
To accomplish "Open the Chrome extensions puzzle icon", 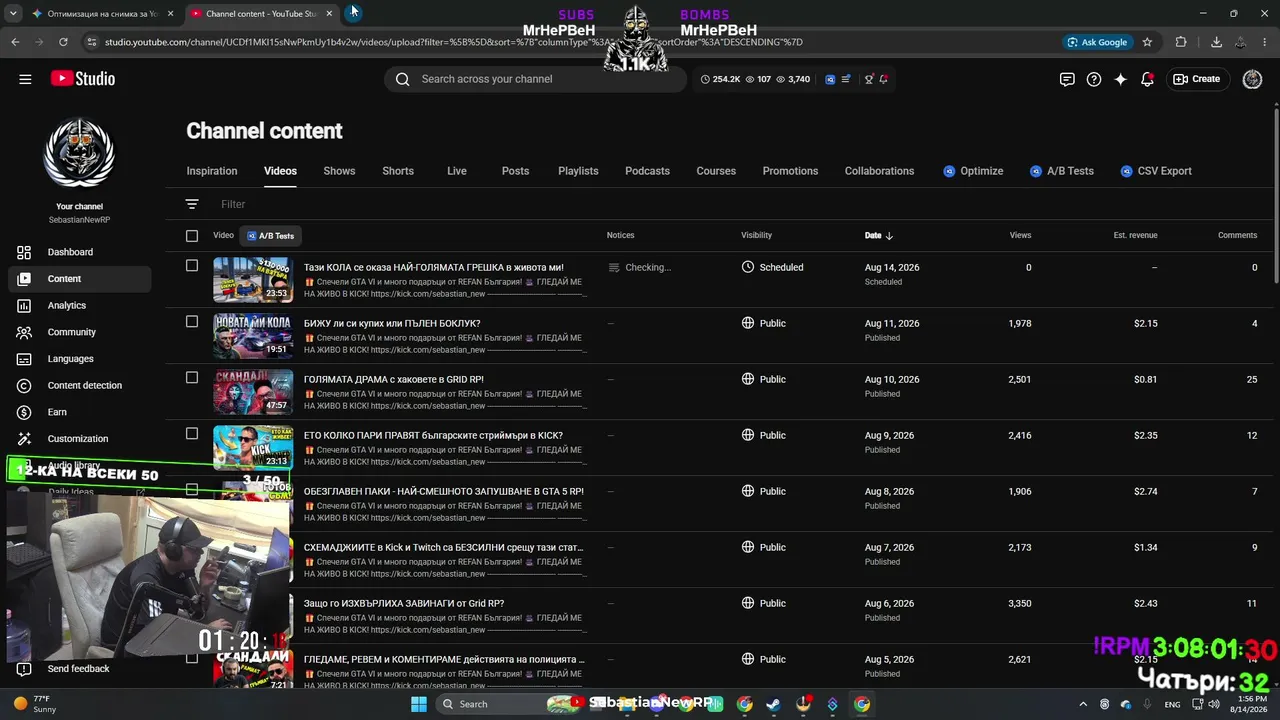I will 1181,42.
